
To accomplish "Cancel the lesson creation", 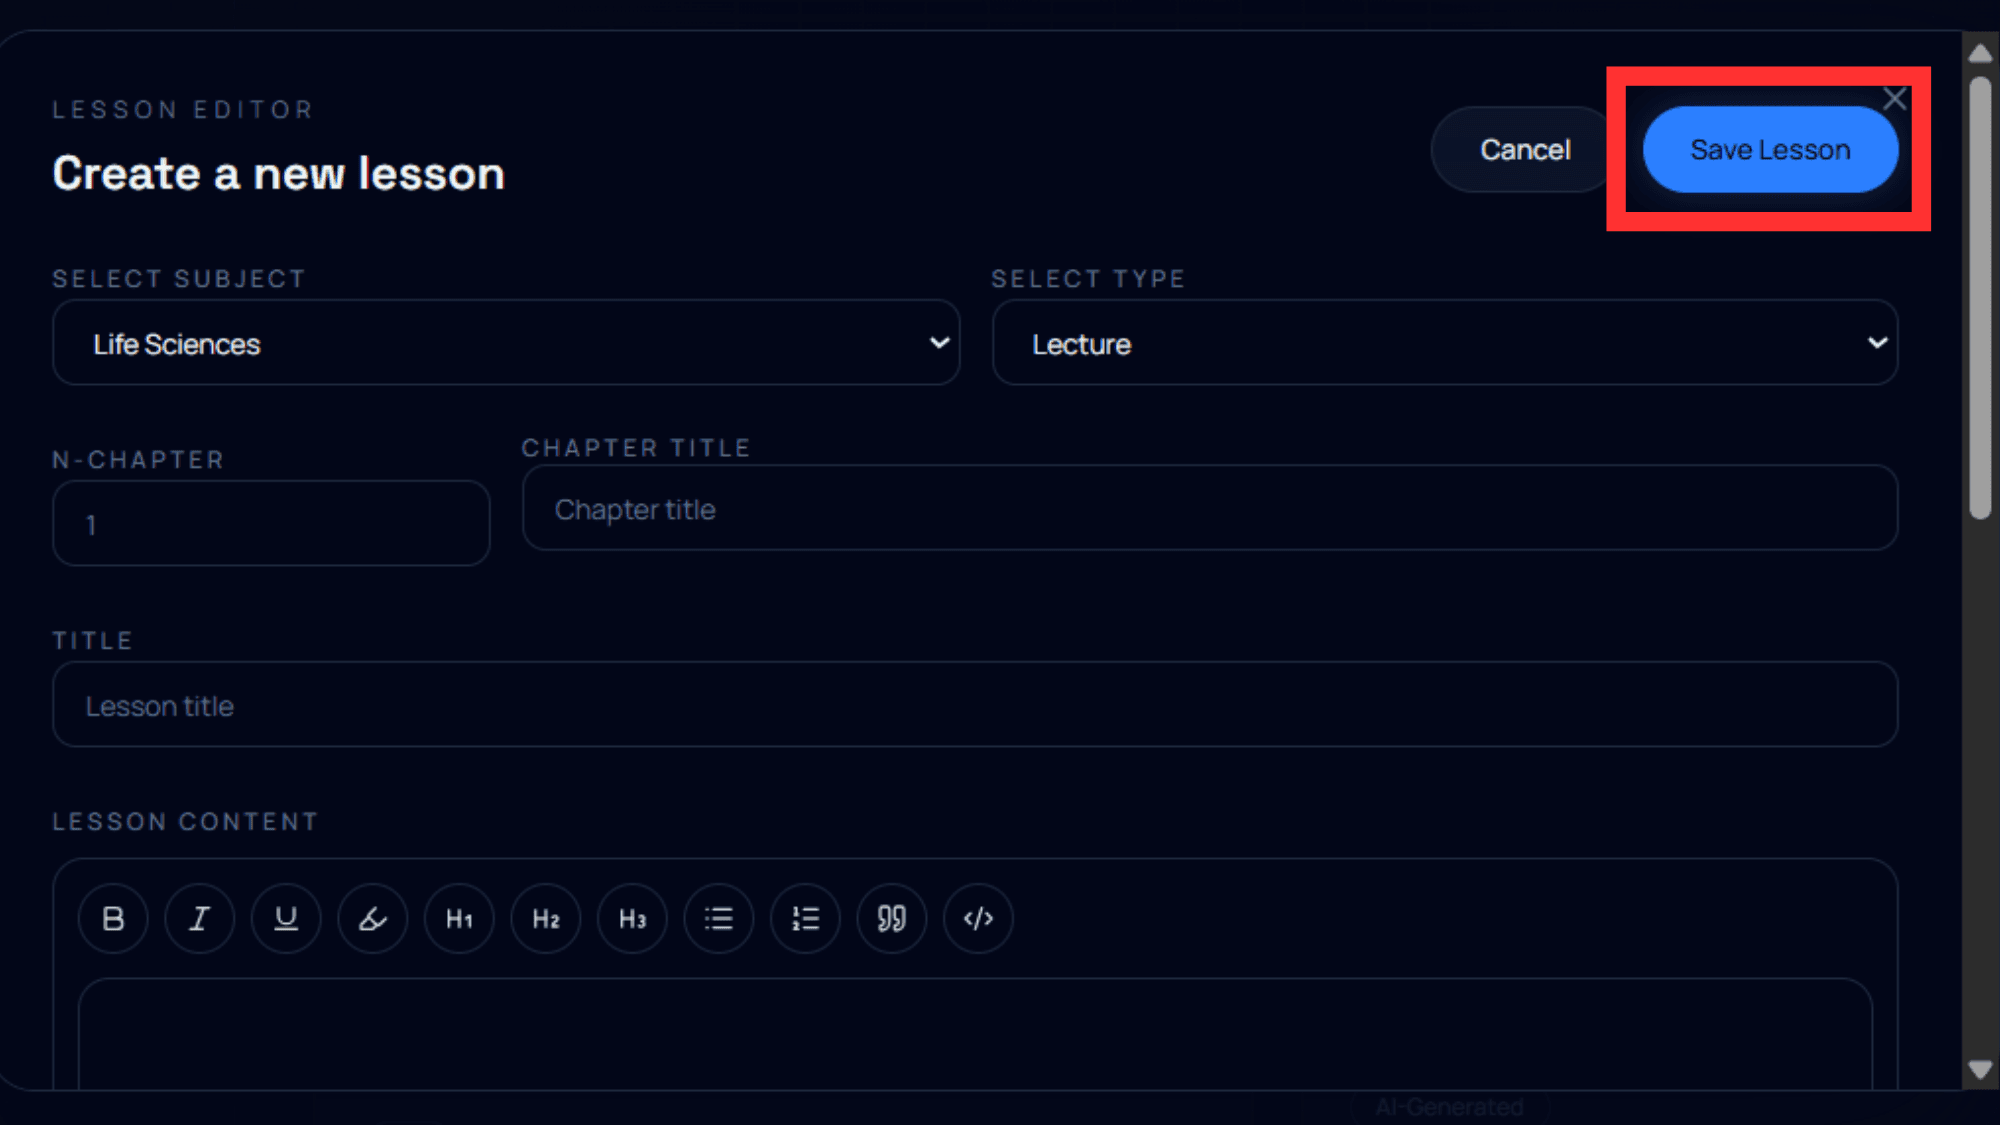I will pyautogui.click(x=1525, y=150).
